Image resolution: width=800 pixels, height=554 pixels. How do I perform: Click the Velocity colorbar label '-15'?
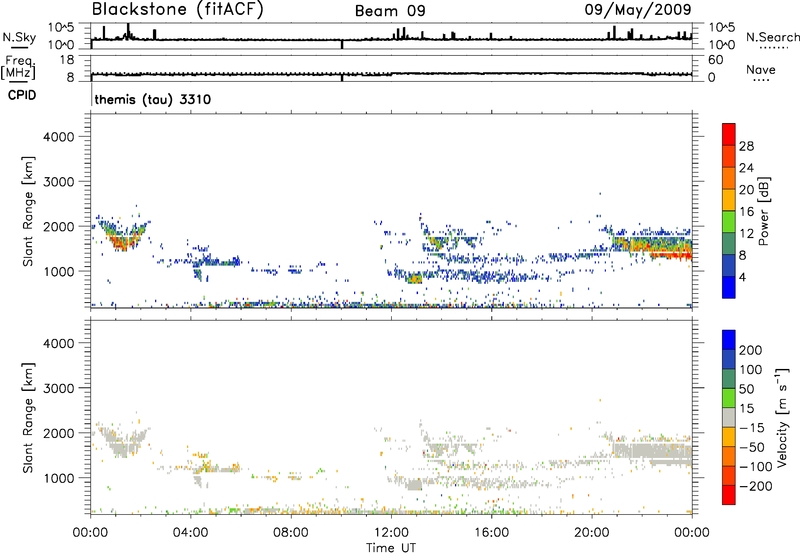click(751, 428)
